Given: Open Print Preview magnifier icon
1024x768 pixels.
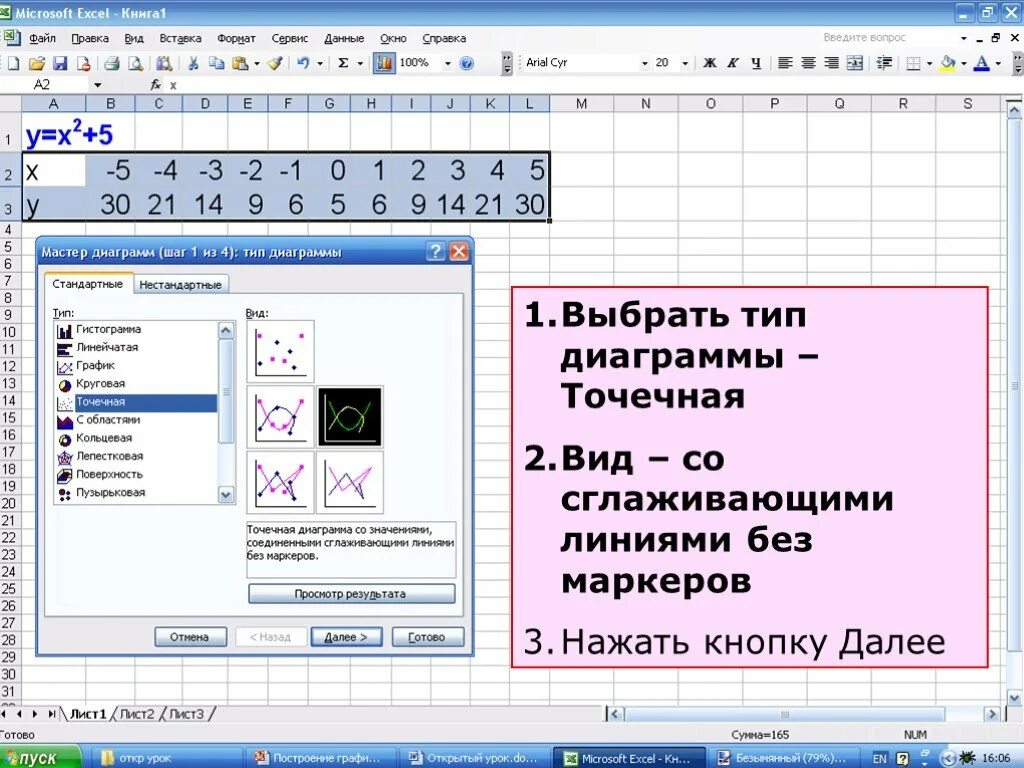Looking at the screenshot, I should (x=135, y=63).
